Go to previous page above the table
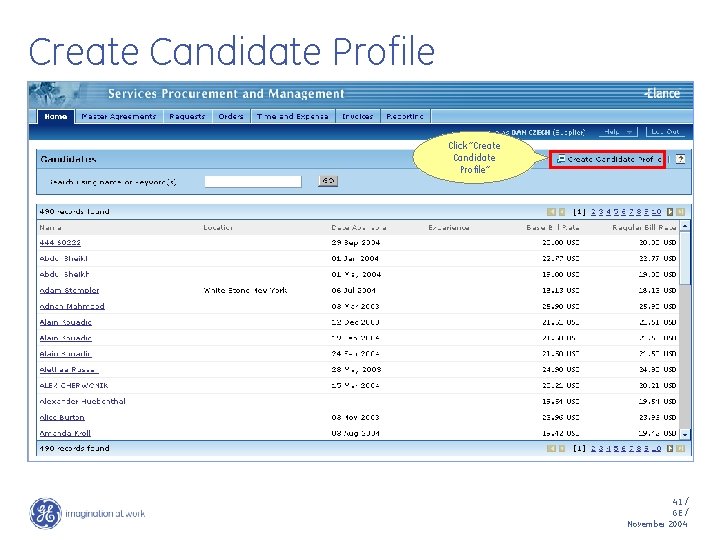Viewport: 720px width, 540px height. click(x=562, y=212)
